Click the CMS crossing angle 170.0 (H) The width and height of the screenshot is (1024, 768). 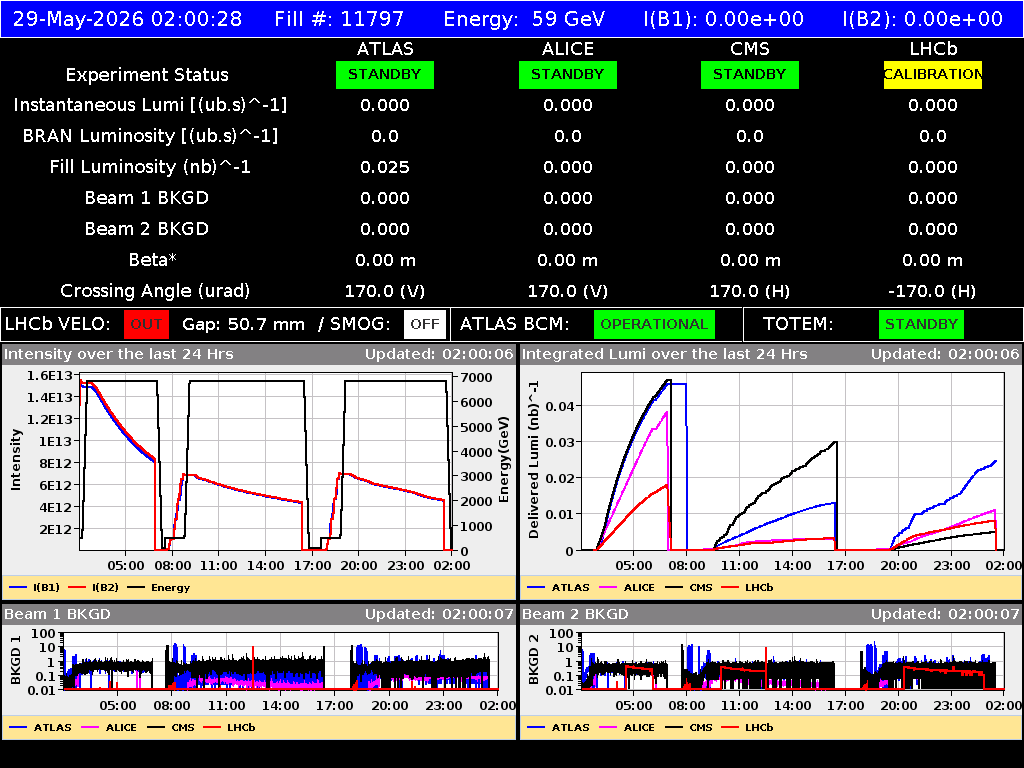pyautogui.click(x=750, y=291)
